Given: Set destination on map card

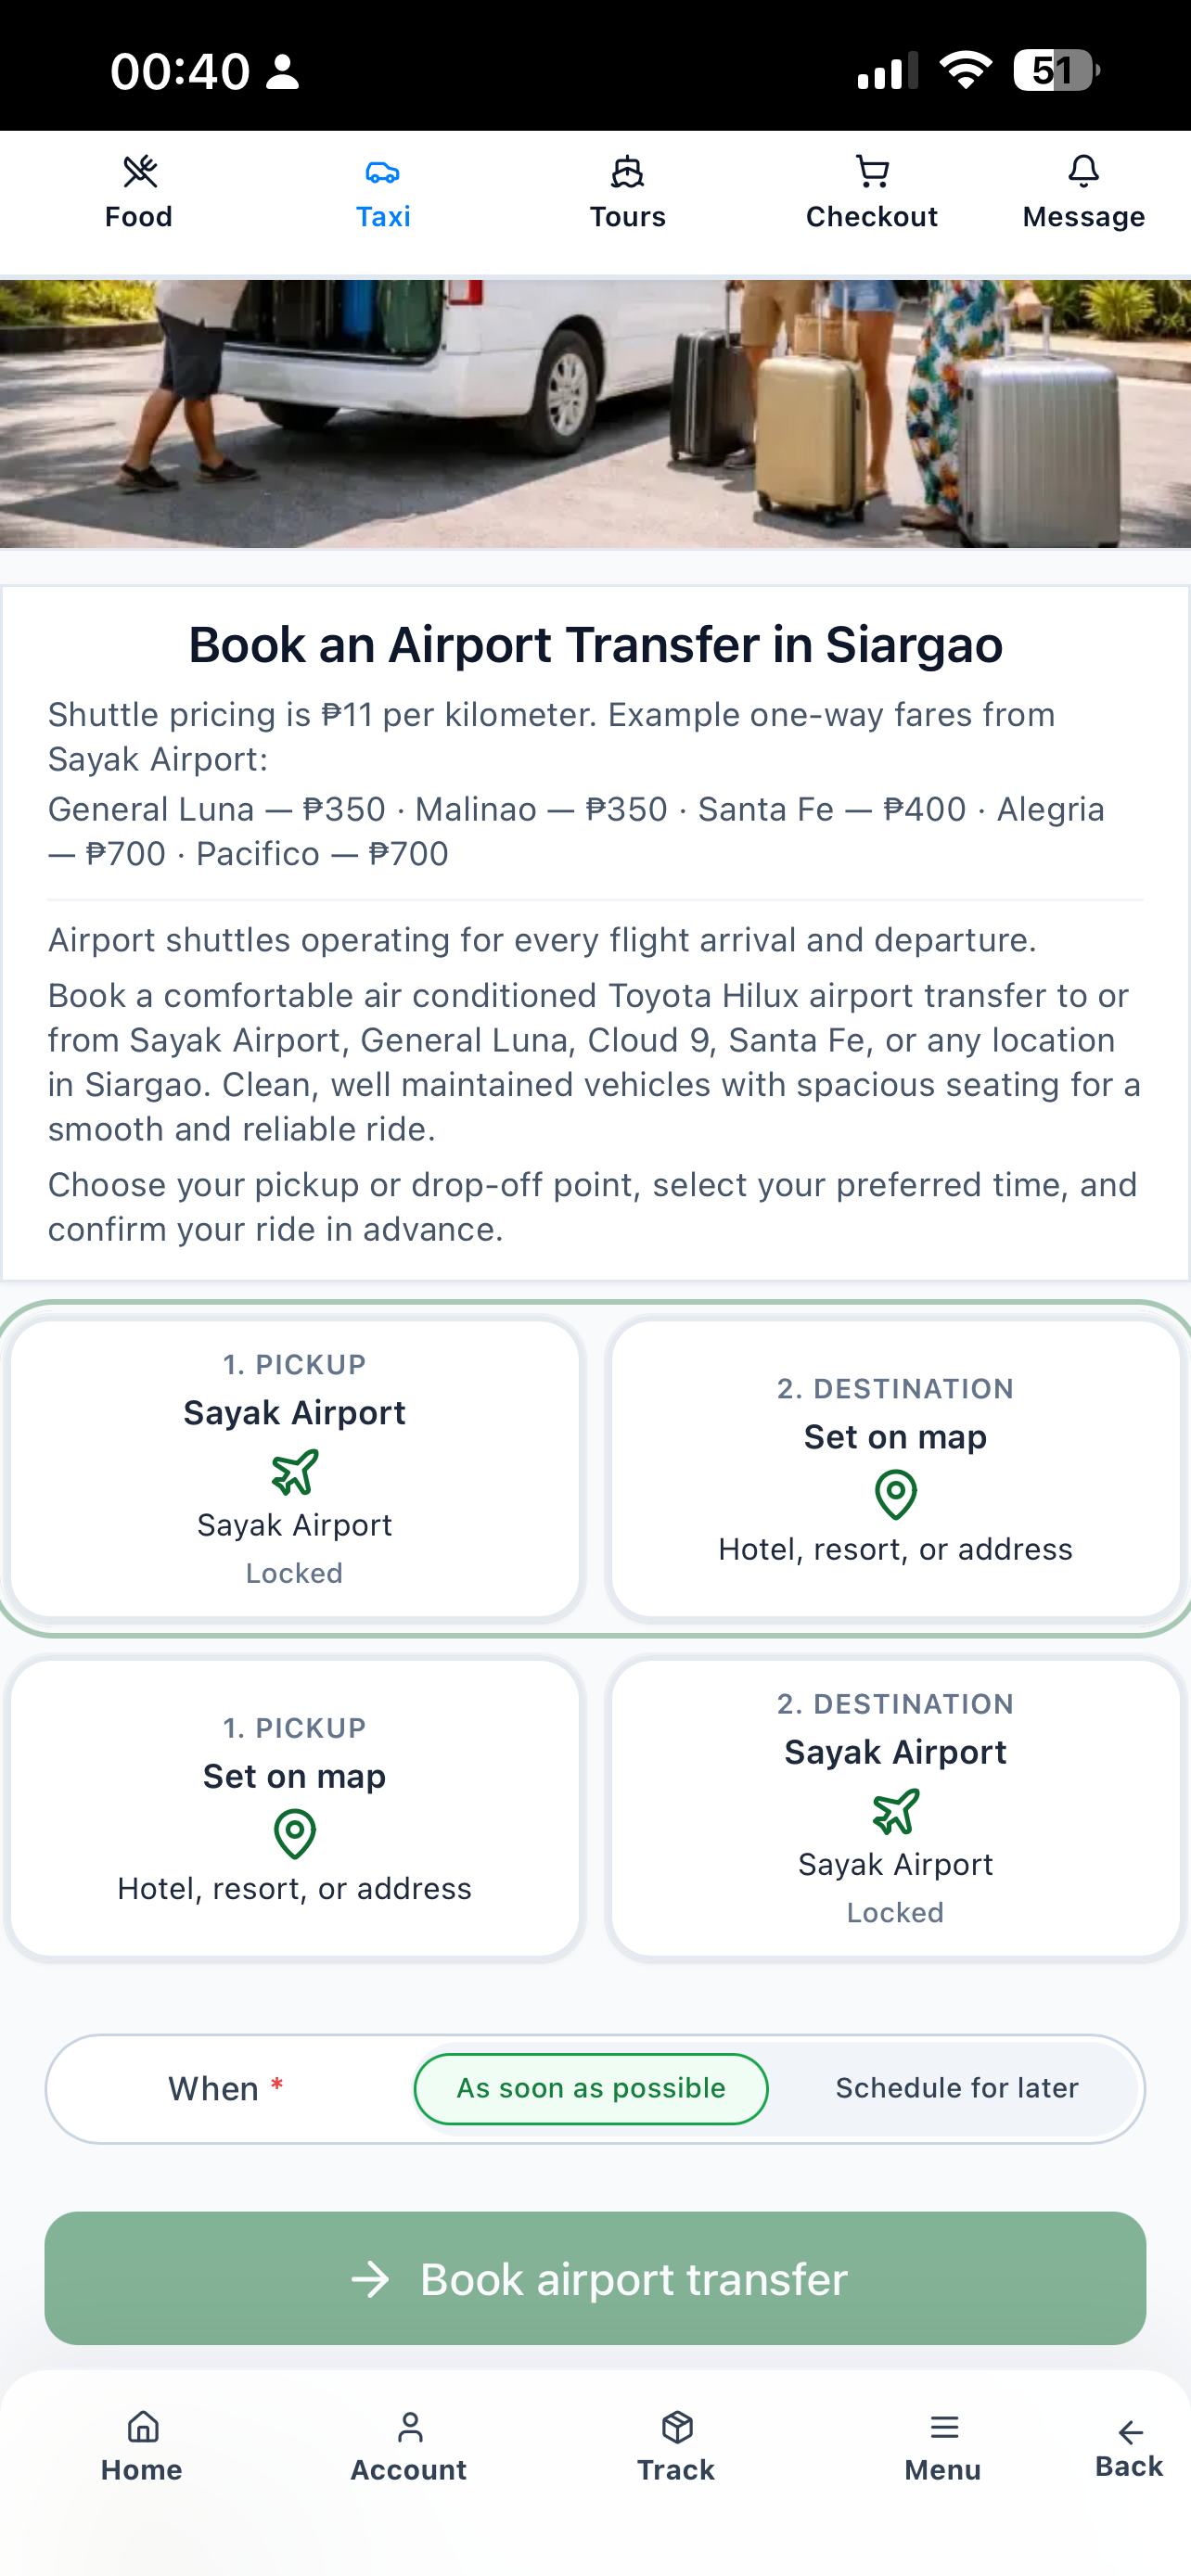Looking at the screenshot, I should [x=895, y=1469].
